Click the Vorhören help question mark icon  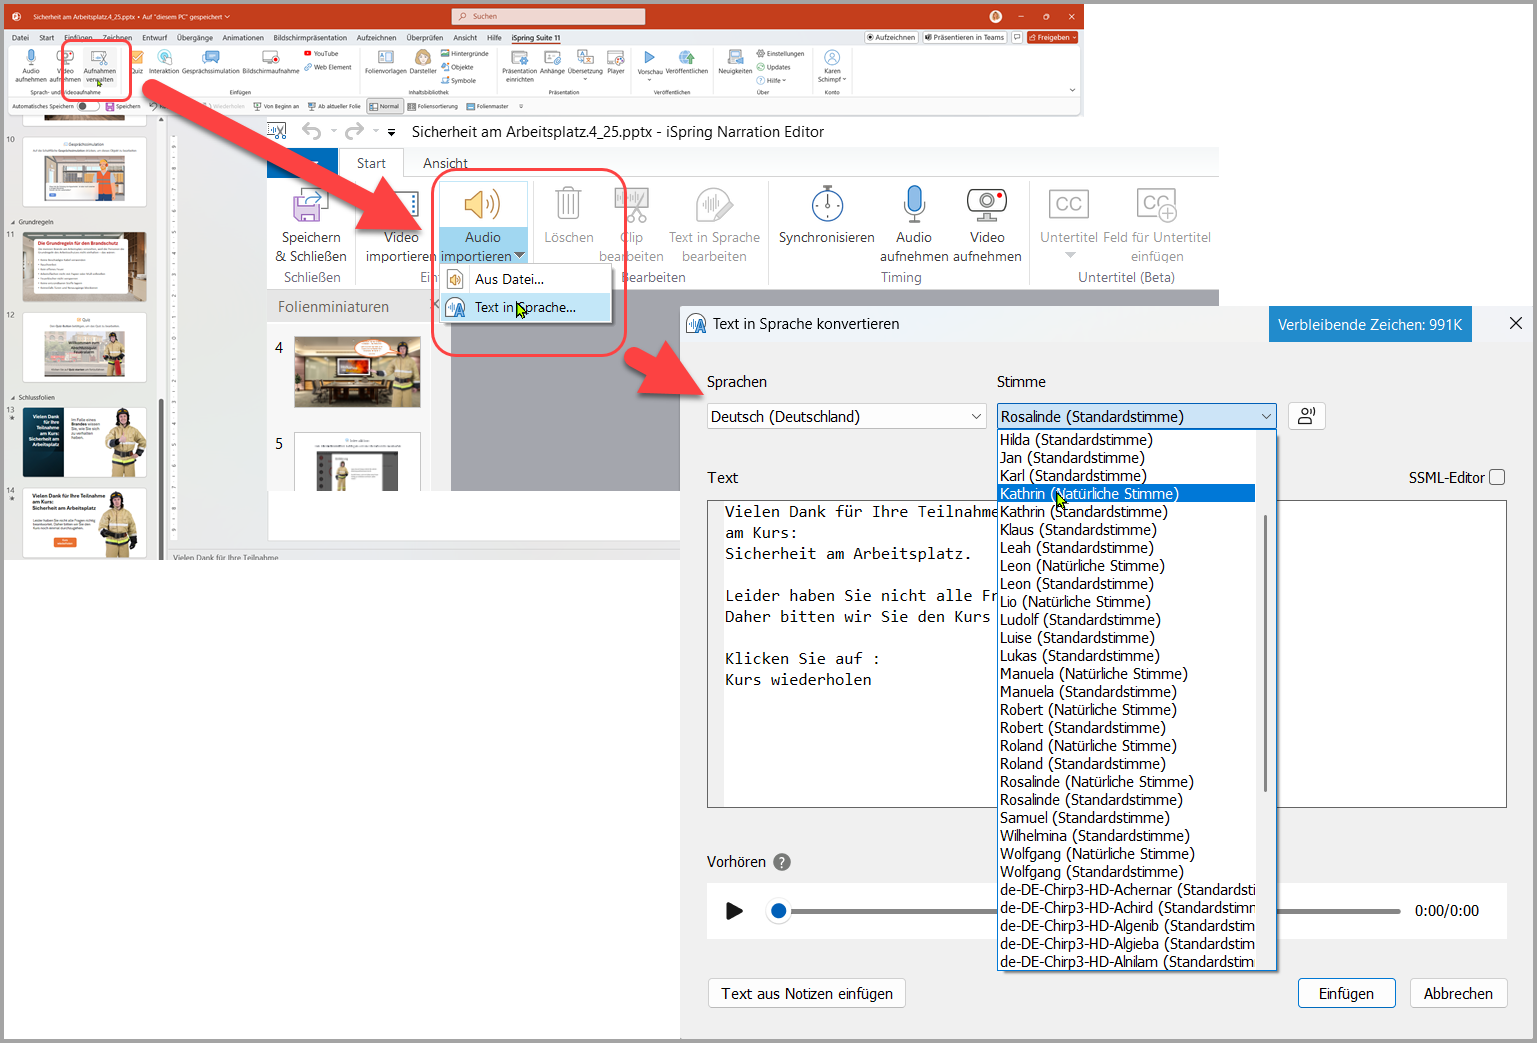(782, 862)
